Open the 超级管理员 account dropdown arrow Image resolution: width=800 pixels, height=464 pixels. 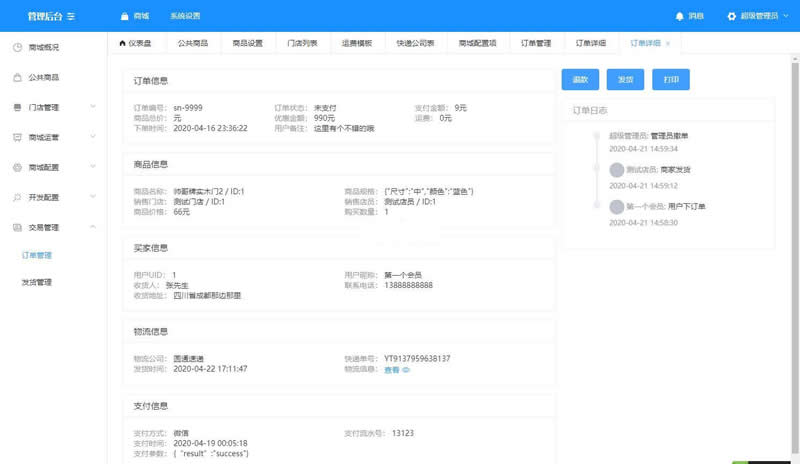pos(786,16)
